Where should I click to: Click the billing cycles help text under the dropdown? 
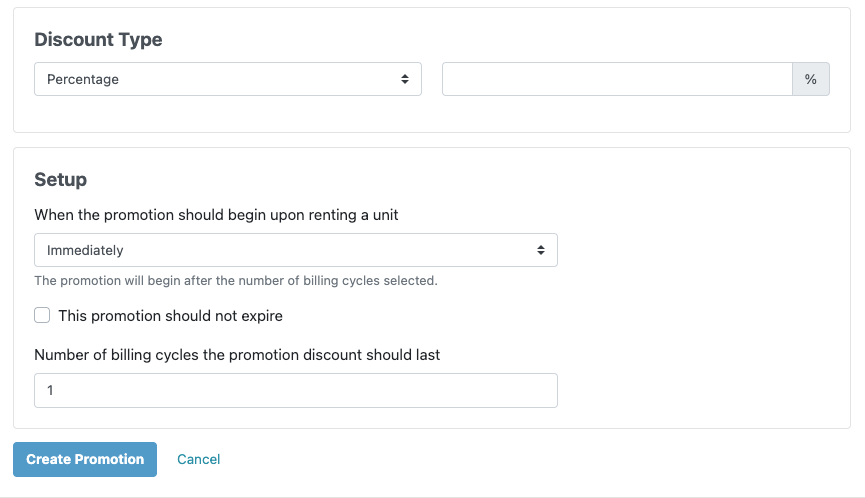[x=235, y=281]
